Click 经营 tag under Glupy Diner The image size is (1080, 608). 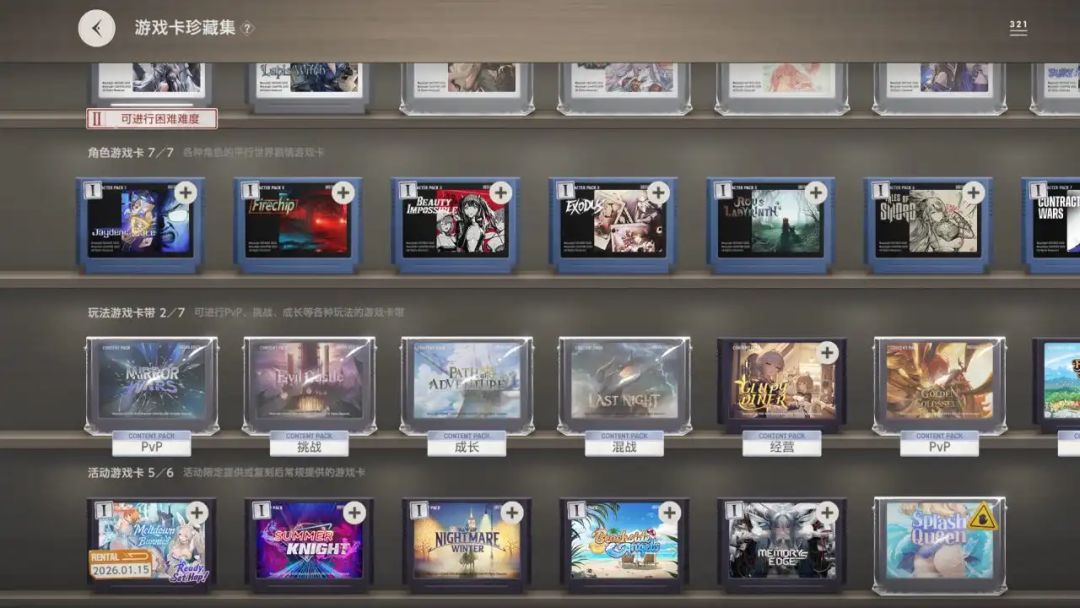click(782, 443)
